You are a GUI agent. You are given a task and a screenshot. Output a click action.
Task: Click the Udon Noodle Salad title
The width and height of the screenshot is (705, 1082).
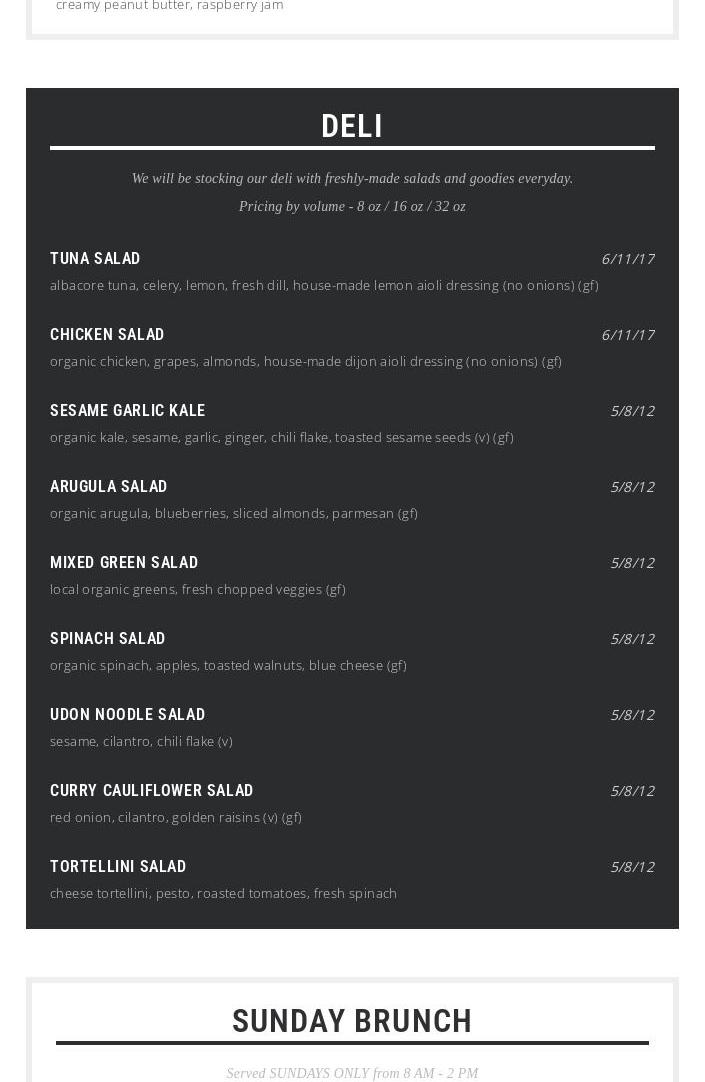click(x=127, y=715)
